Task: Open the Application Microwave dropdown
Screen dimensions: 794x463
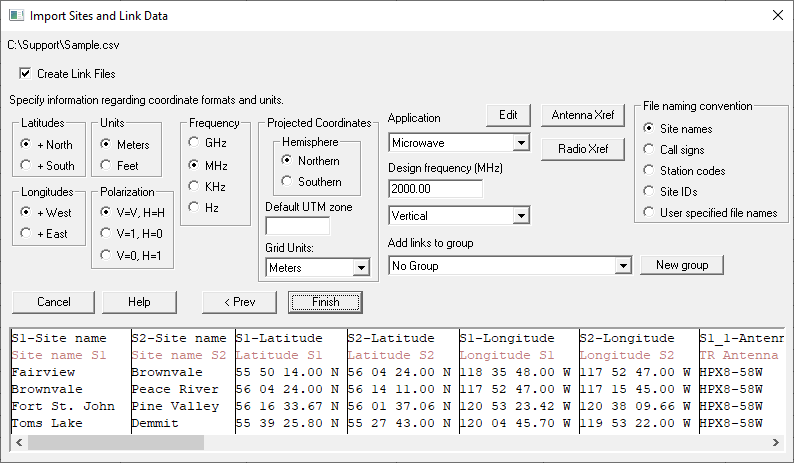Action: (518, 143)
